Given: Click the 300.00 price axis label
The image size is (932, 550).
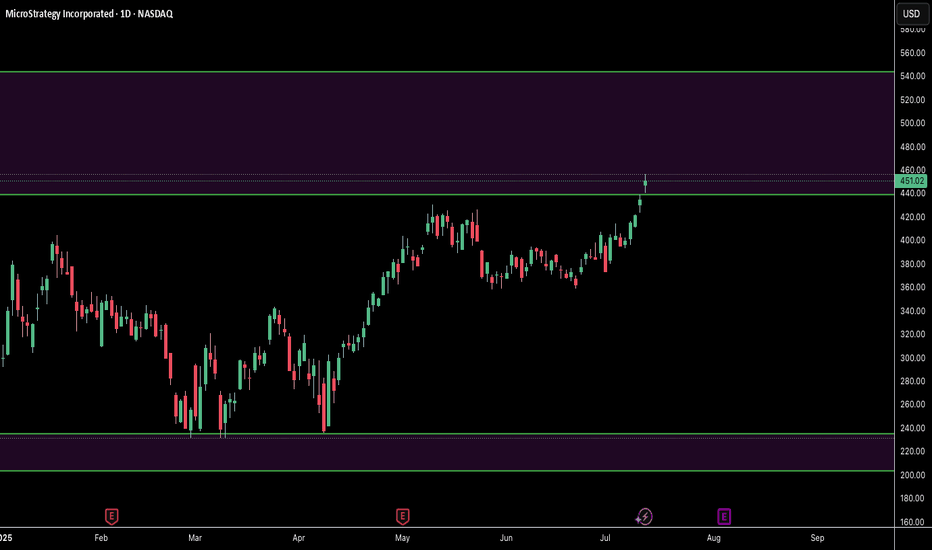Looking at the screenshot, I should (912, 358).
